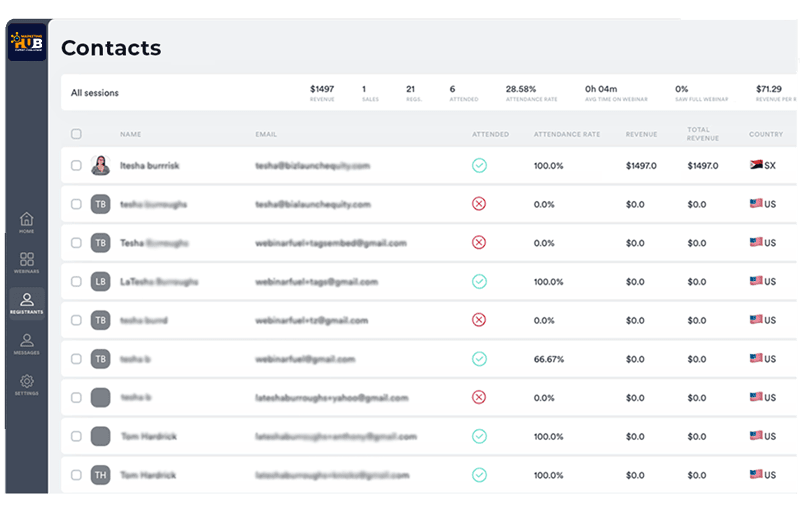Viewport: 800px width, 508px height.
Task: Click the Country column header
Action: click(x=766, y=134)
